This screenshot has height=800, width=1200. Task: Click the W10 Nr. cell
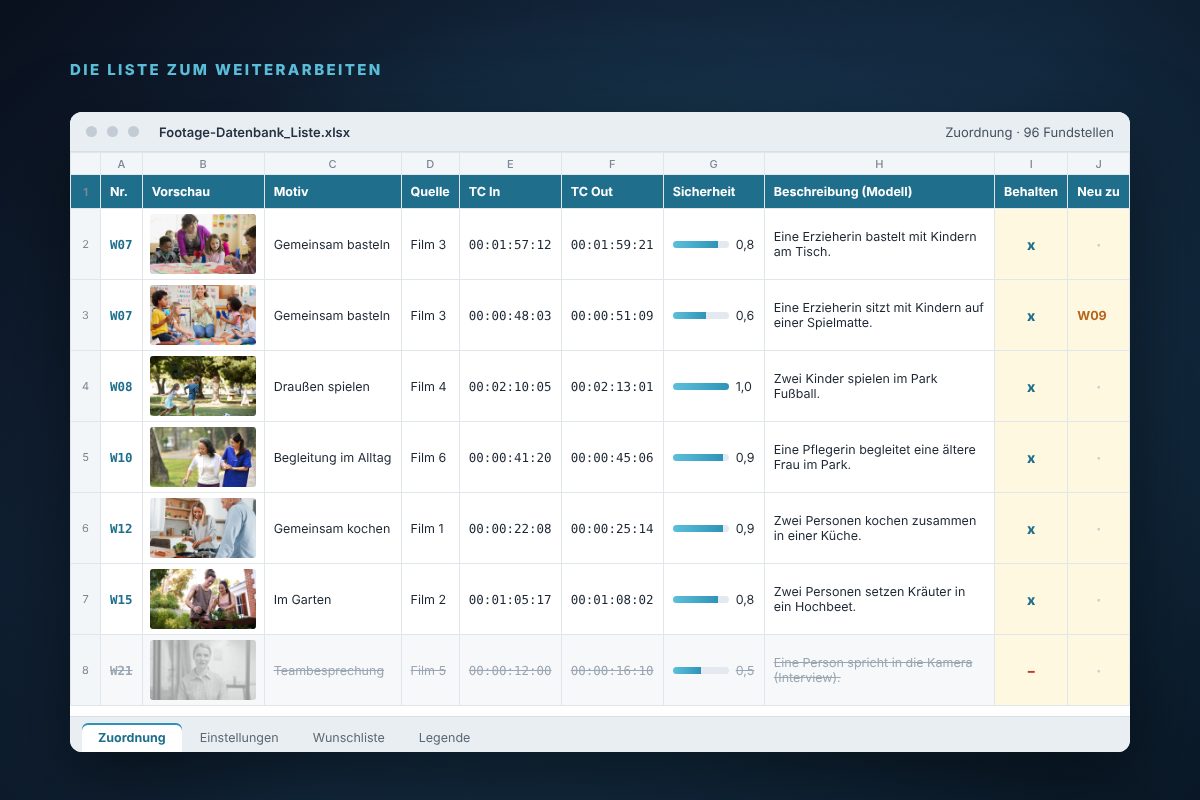pos(121,458)
